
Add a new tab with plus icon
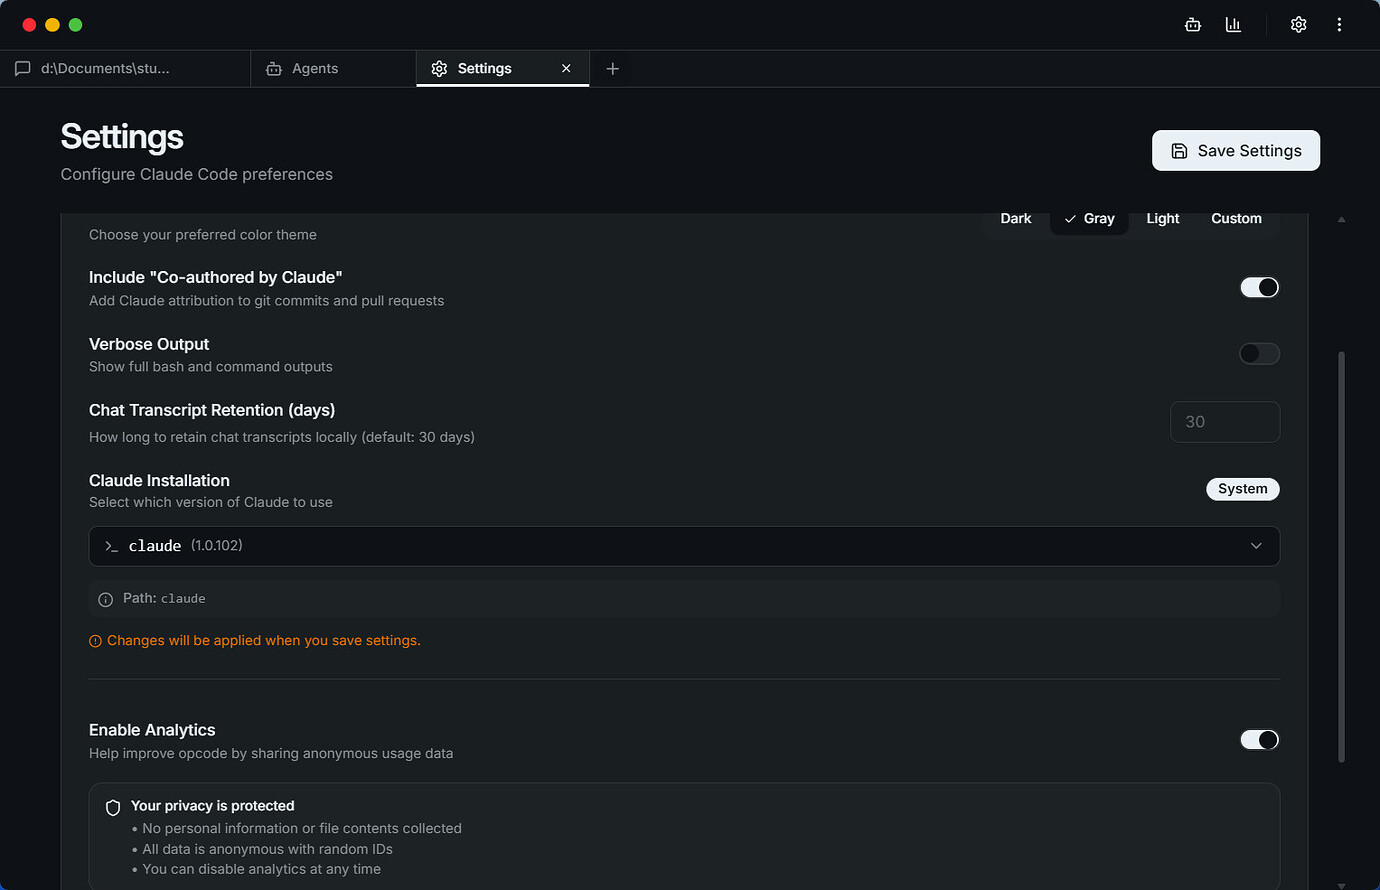click(x=613, y=68)
